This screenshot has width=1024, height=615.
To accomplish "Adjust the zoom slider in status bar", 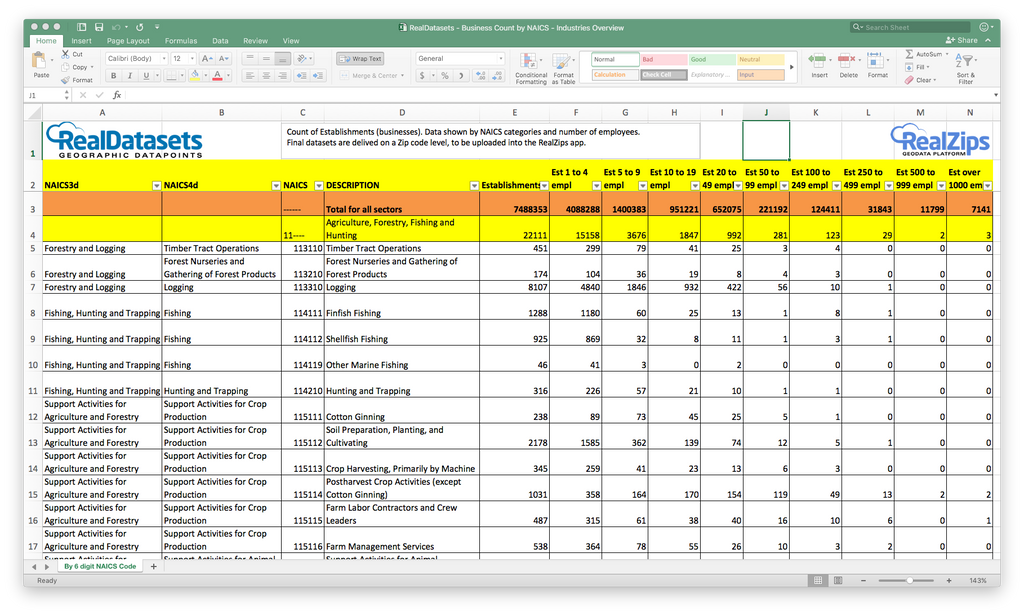I will point(909,580).
